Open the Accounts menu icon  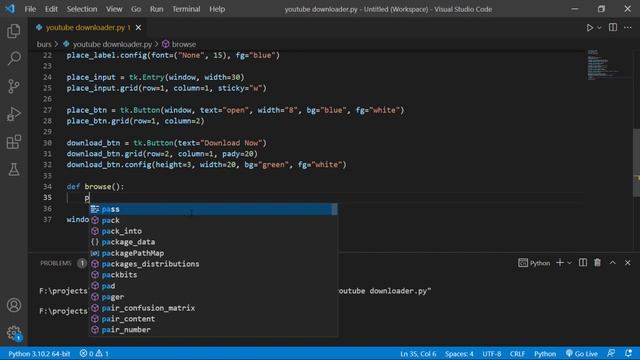14,305
